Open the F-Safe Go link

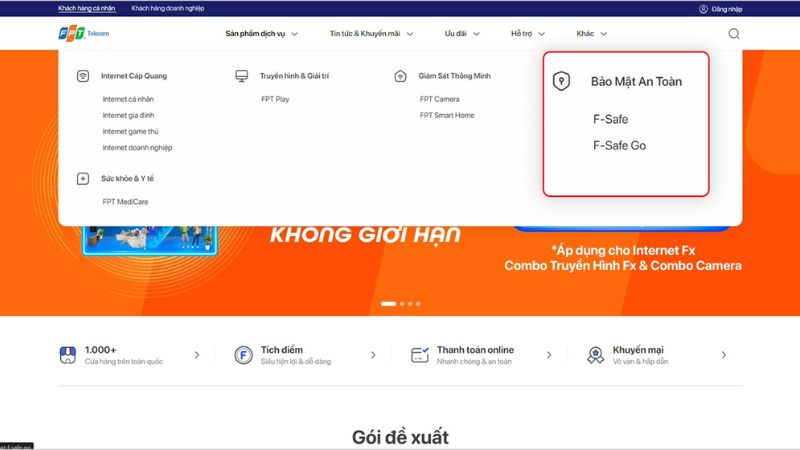(619, 146)
